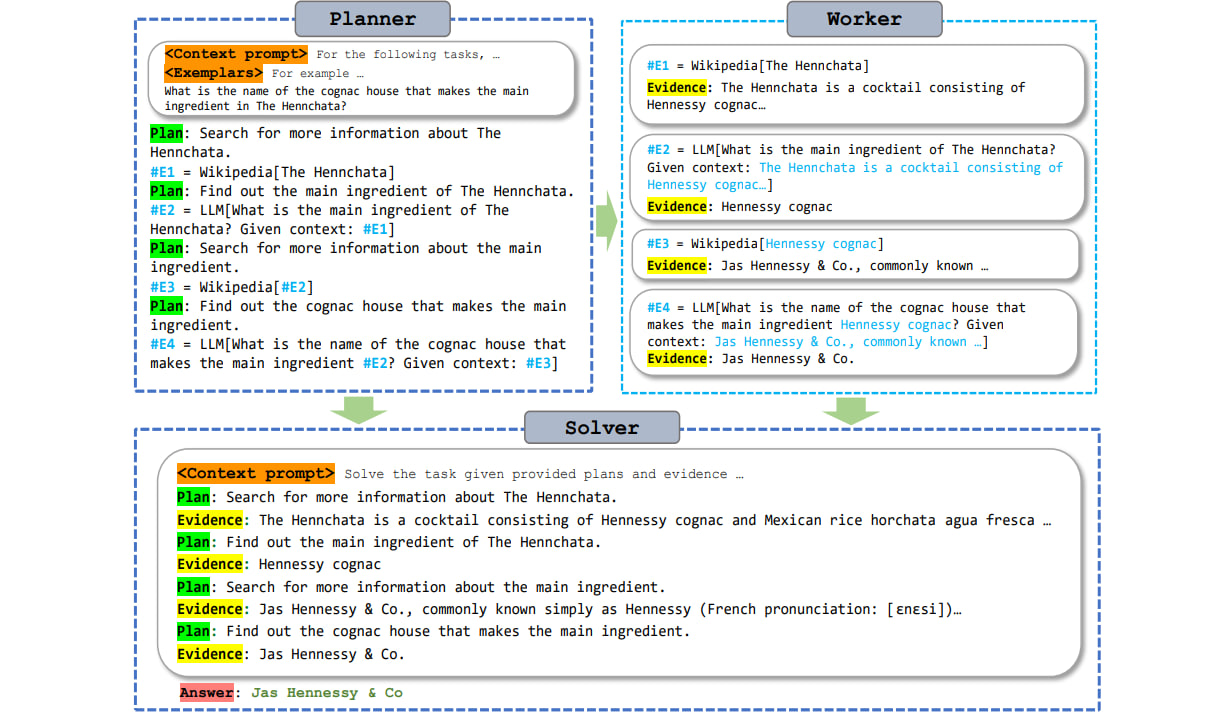Screen dimensions: 1217x715
Task: Toggle the Evidence tag in the #E1 bubble
Action: click(x=677, y=87)
